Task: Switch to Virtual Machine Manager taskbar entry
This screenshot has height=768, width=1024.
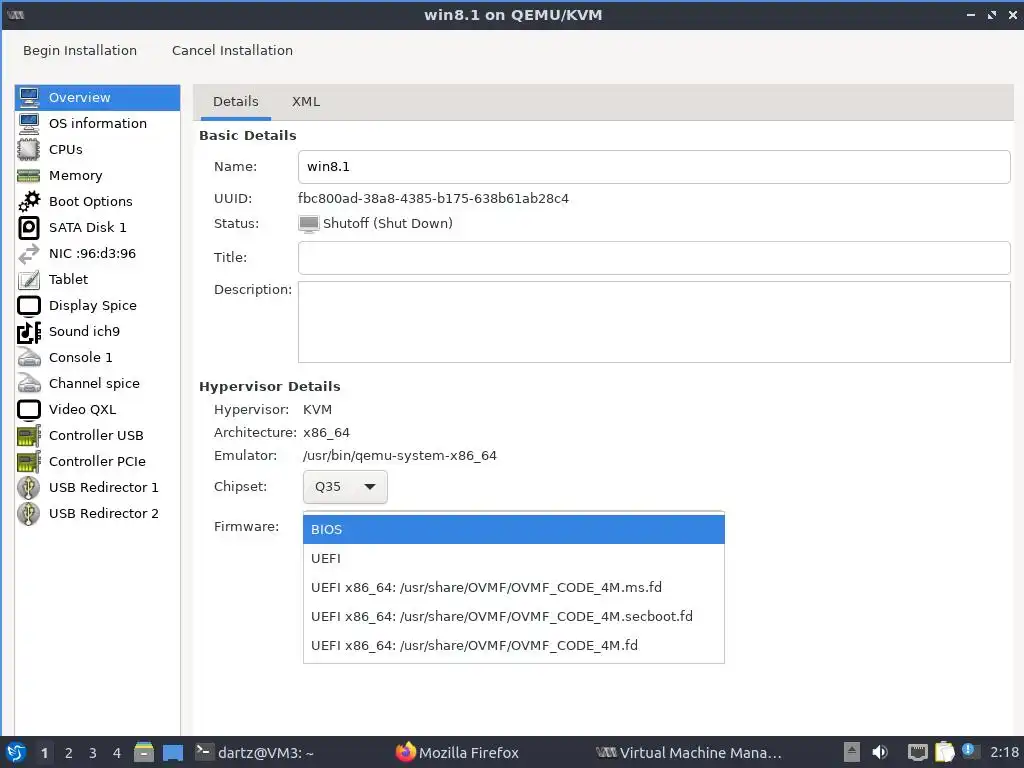Action: coord(689,752)
